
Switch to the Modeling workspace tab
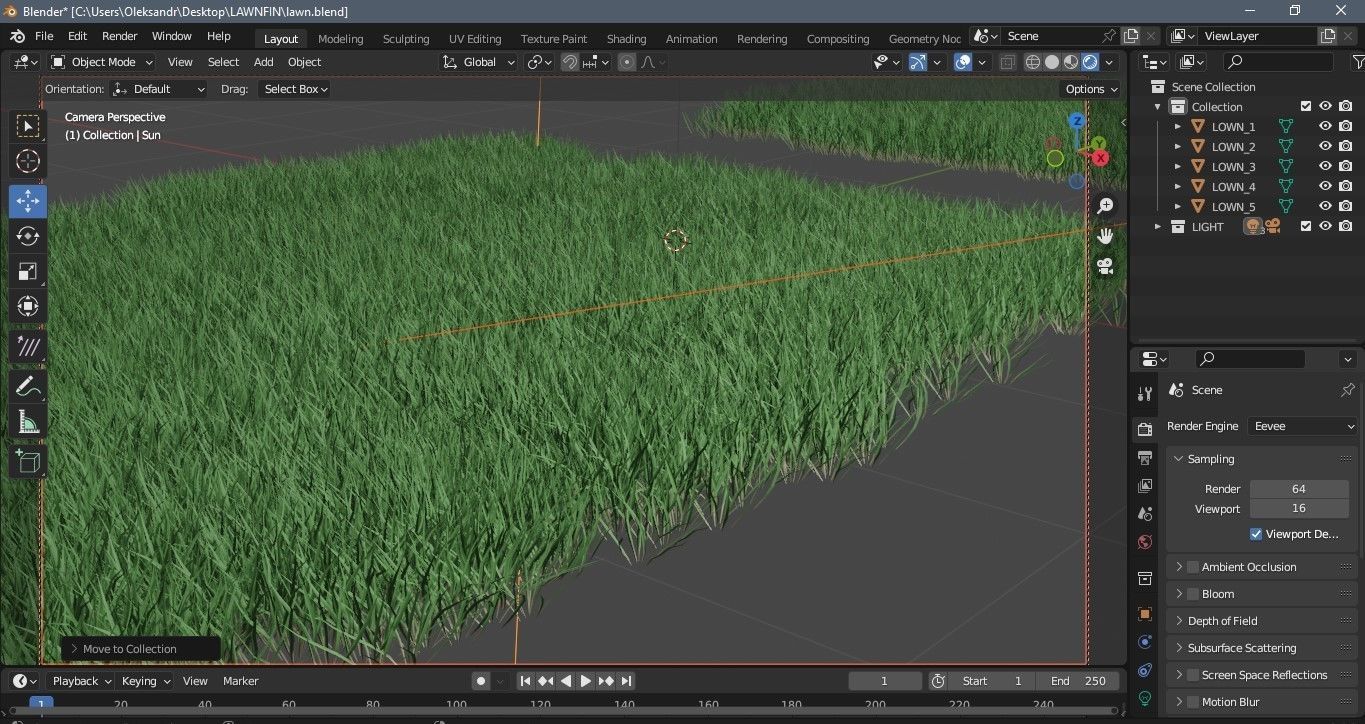341,39
